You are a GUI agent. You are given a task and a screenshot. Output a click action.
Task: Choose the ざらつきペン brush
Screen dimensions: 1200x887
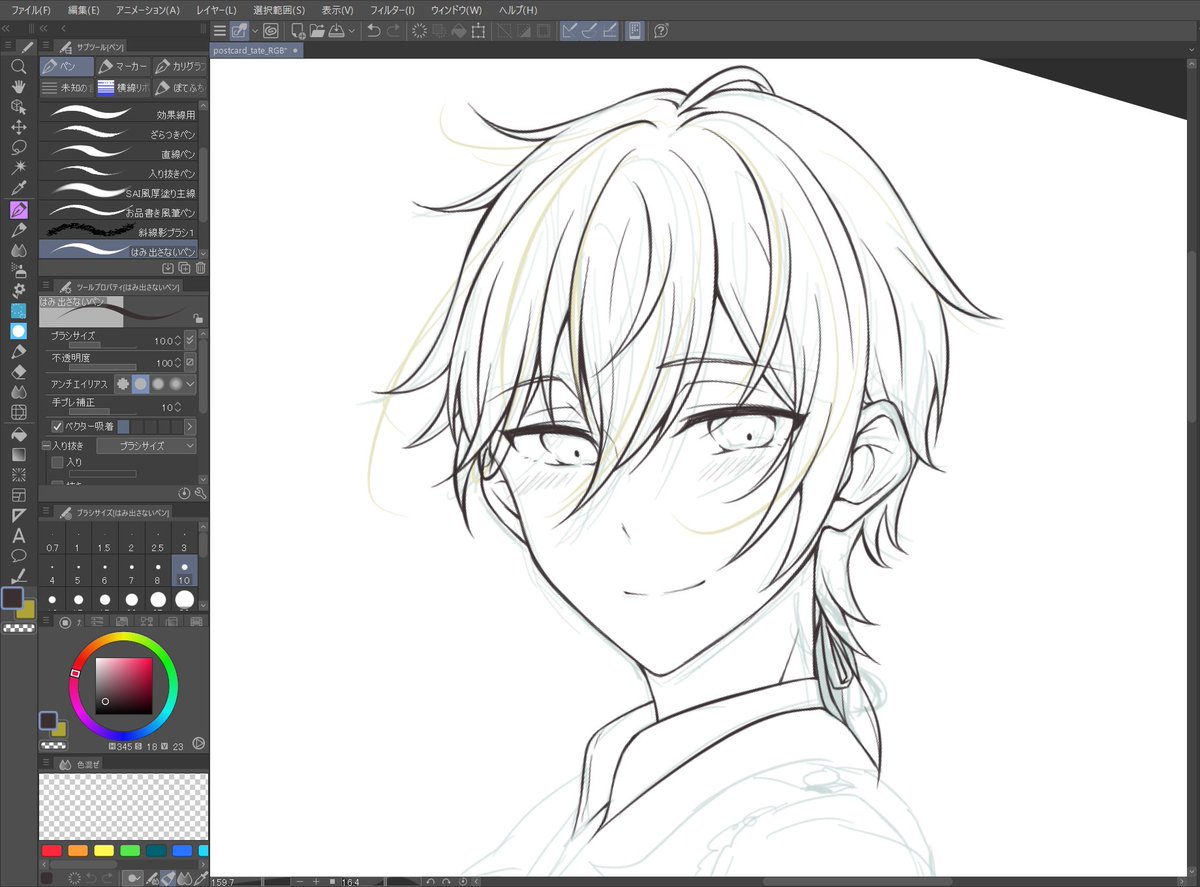click(x=120, y=134)
